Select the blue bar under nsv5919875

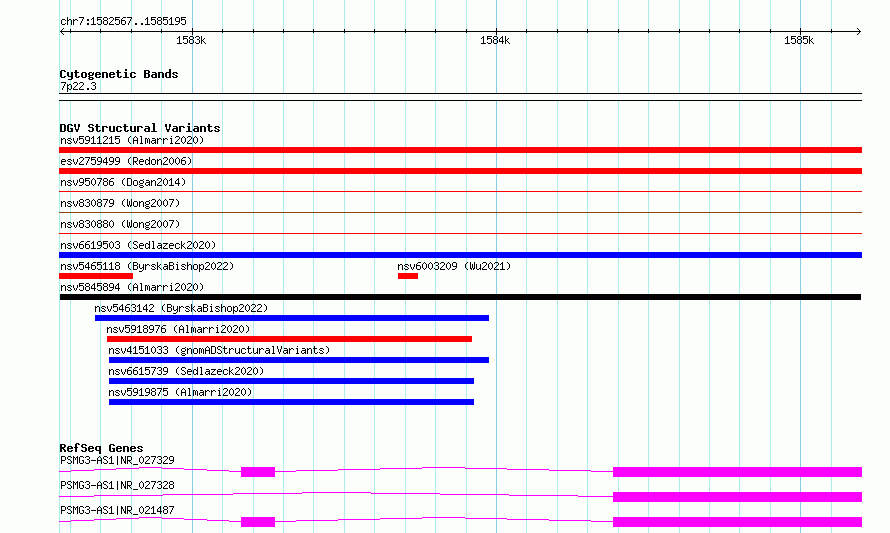tap(291, 402)
